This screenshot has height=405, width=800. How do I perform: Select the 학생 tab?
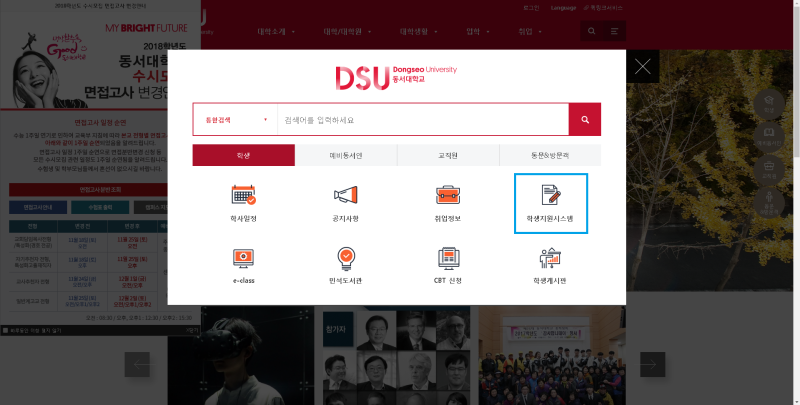[243, 155]
